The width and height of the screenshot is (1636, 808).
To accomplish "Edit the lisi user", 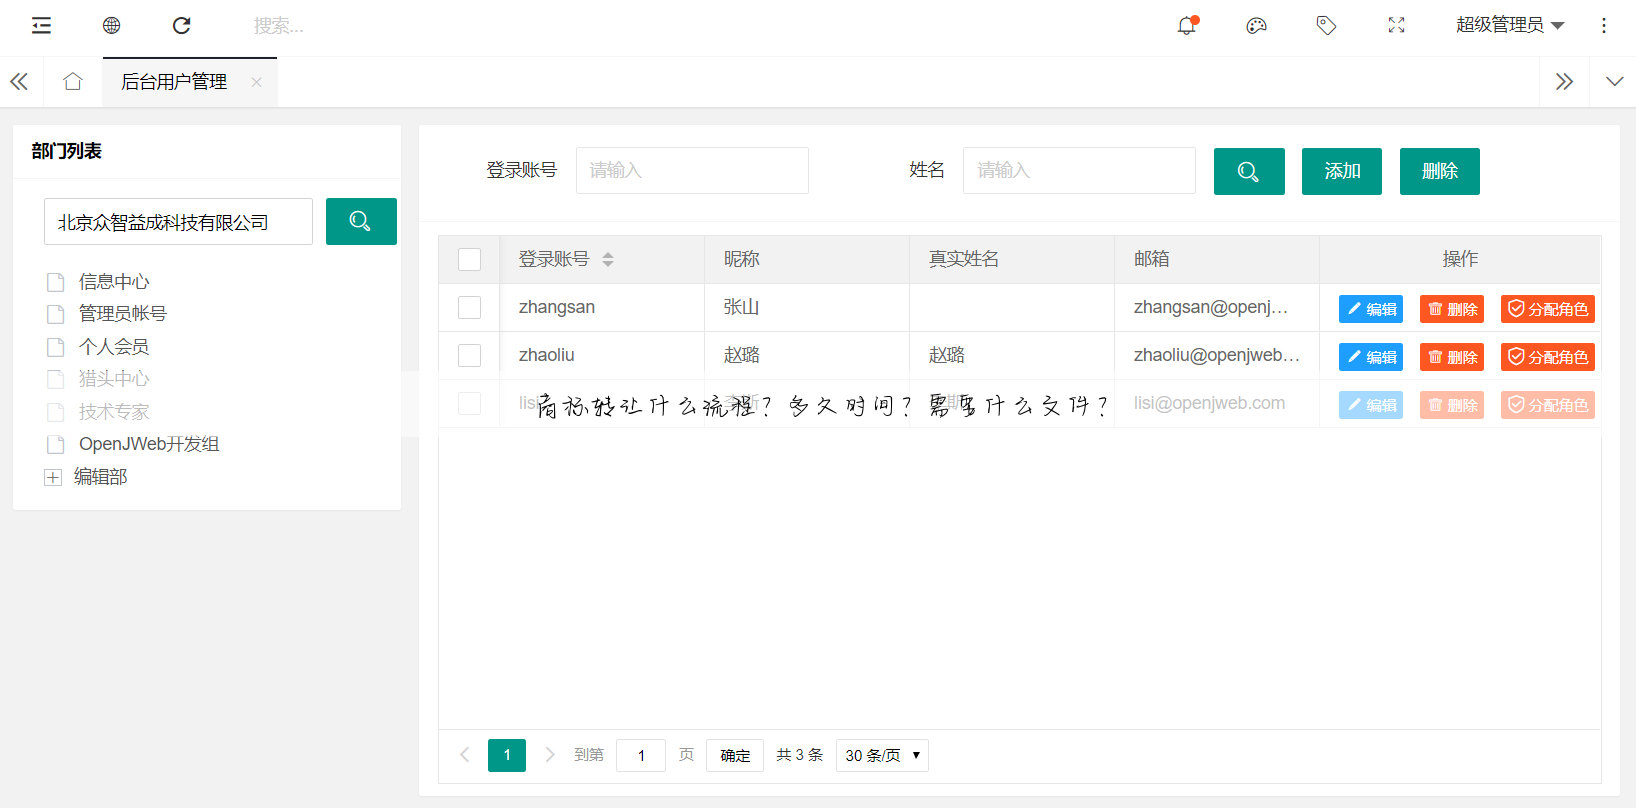I will point(1371,405).
